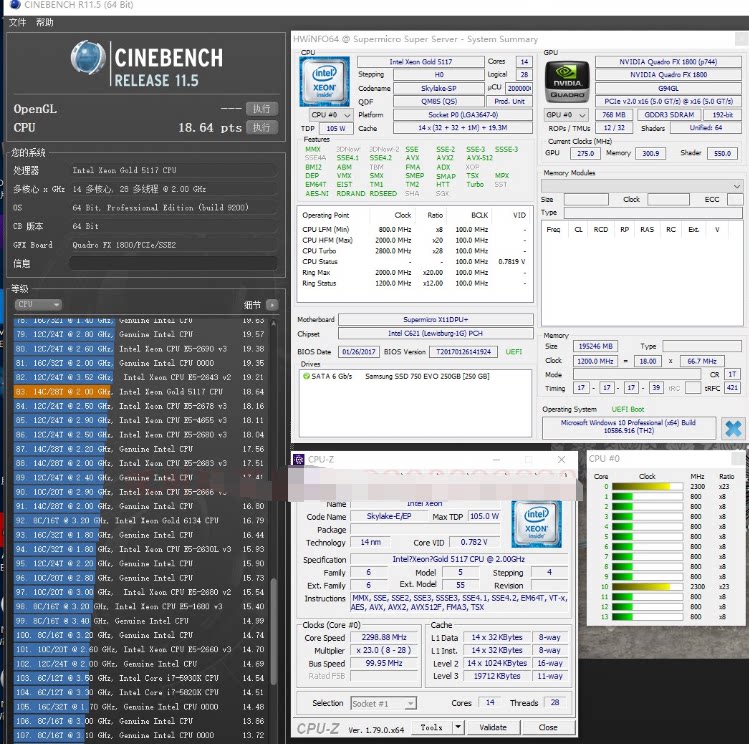749x744 pixels.
Task: Select ranking row Intel Core i7-5930K CPU
Action: pyautogui.click(x=139, y=678)
